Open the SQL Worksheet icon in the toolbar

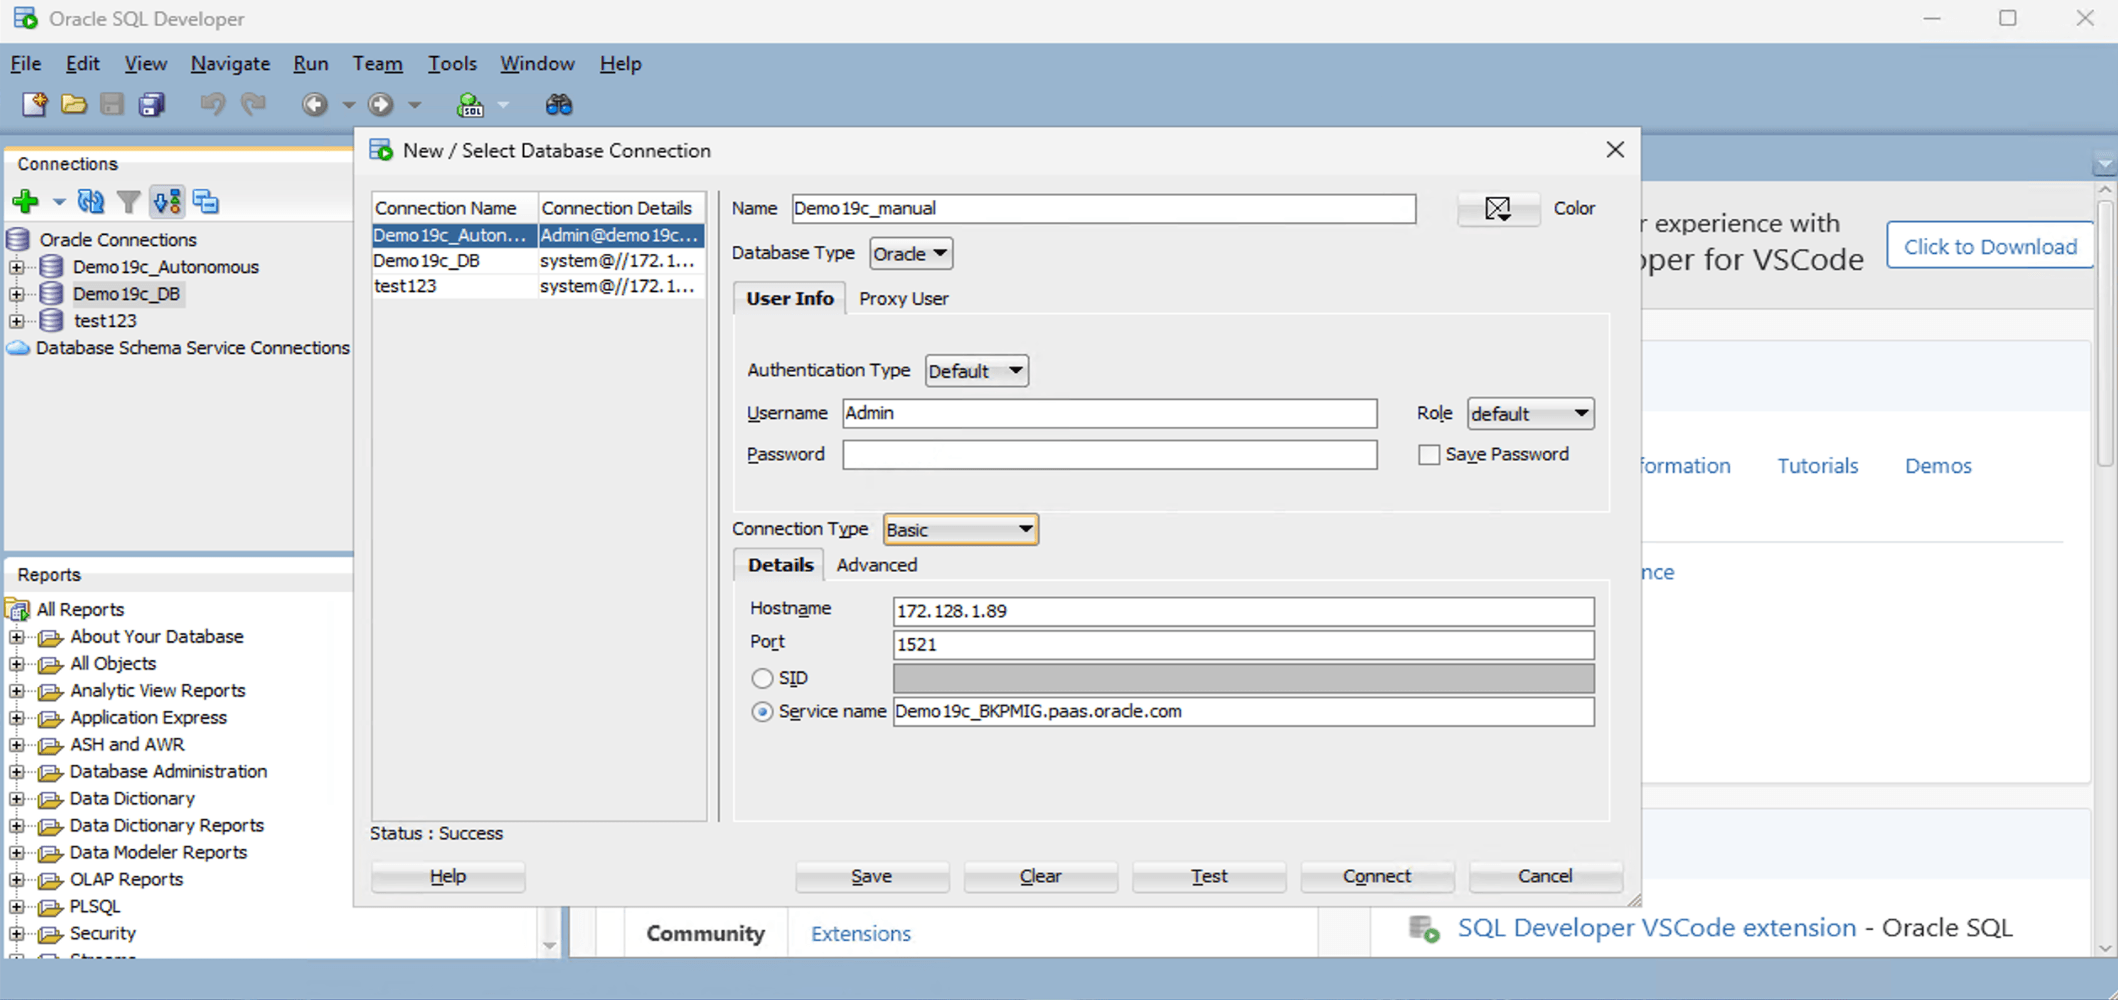point(469,104)
